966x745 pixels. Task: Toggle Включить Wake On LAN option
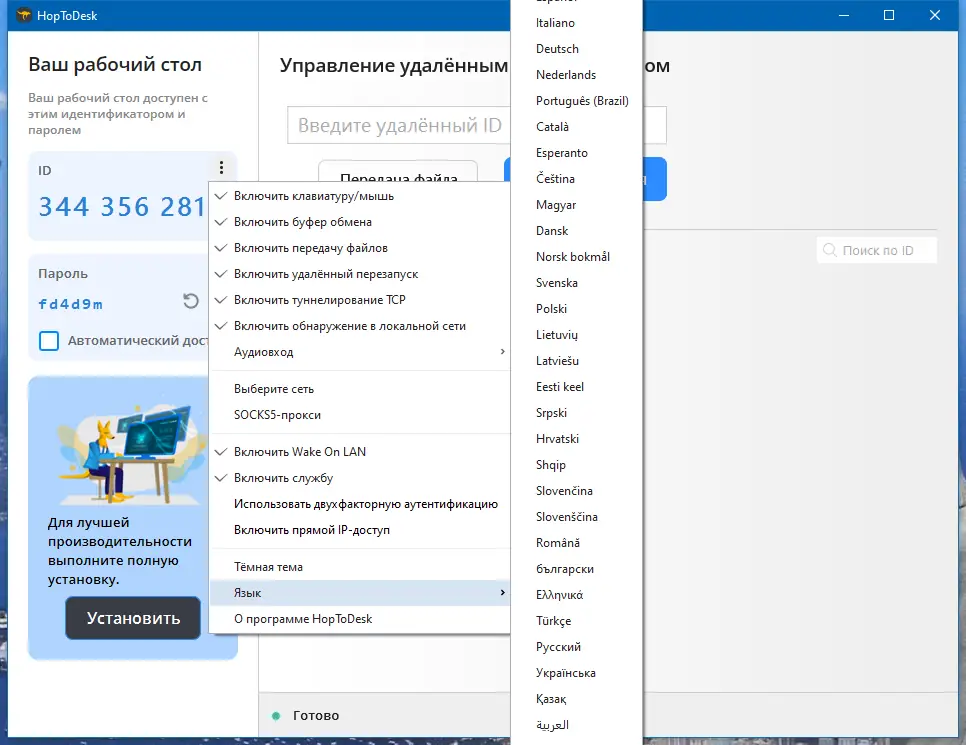coord(360,452)
